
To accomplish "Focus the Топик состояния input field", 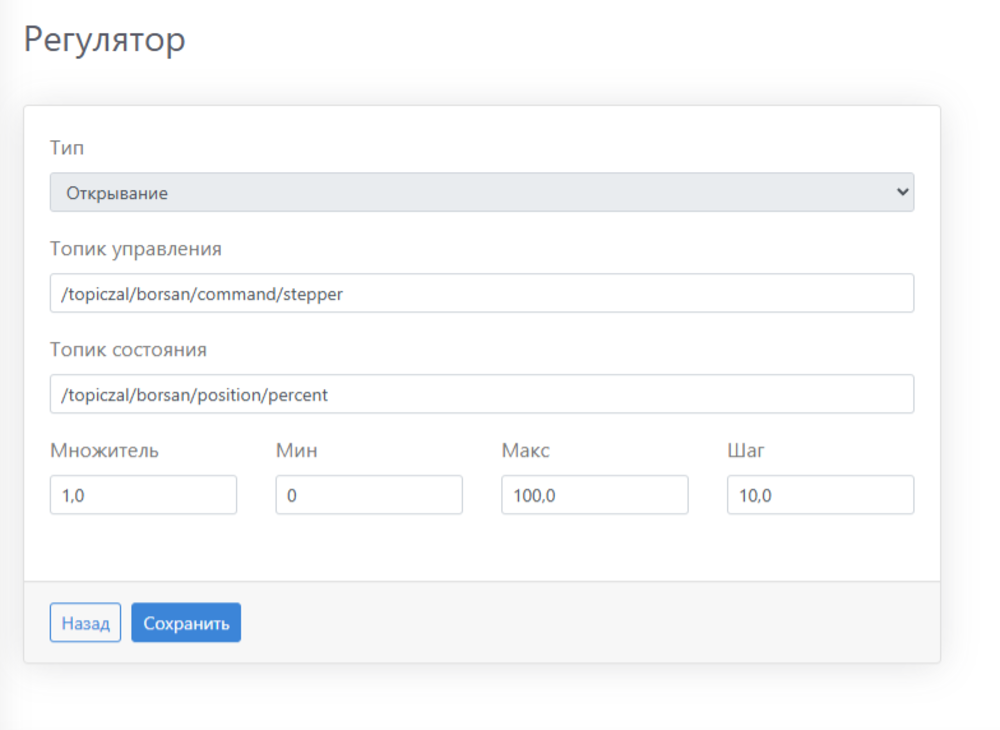I will [482, 394].
